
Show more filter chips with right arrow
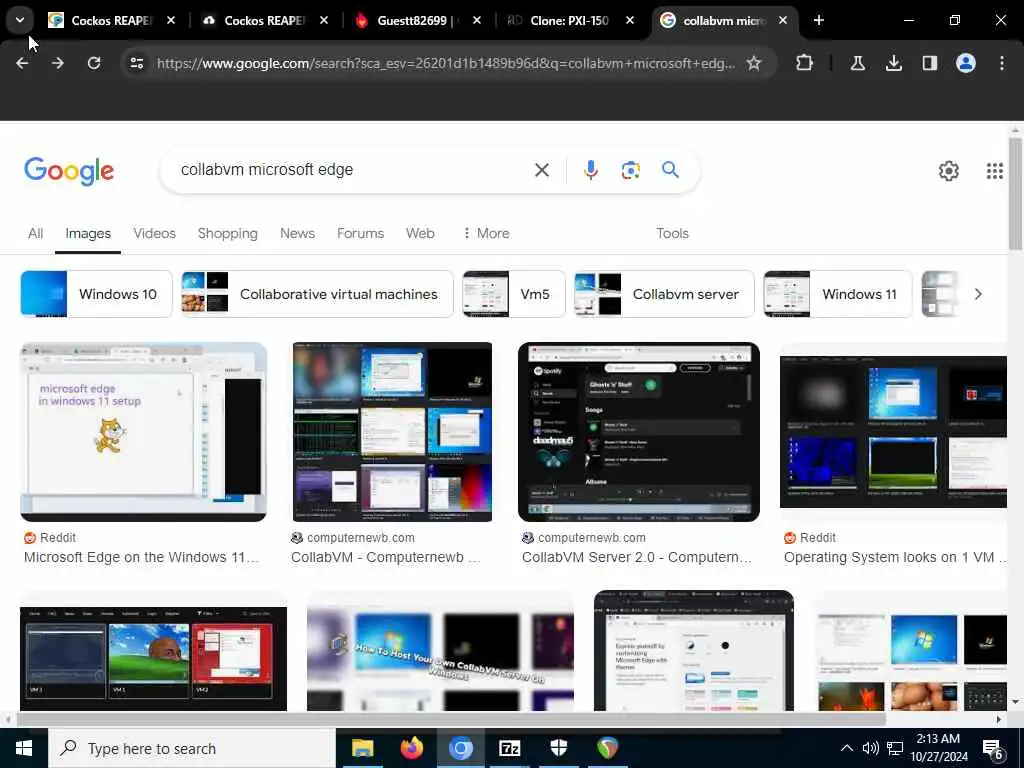(x=978, y=294)
